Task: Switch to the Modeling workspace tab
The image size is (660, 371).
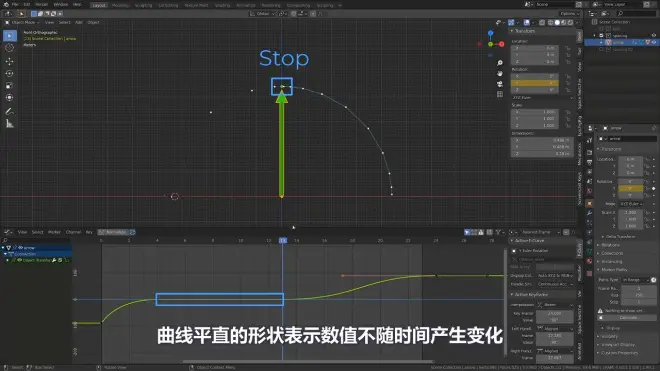Action: (120, 5)
